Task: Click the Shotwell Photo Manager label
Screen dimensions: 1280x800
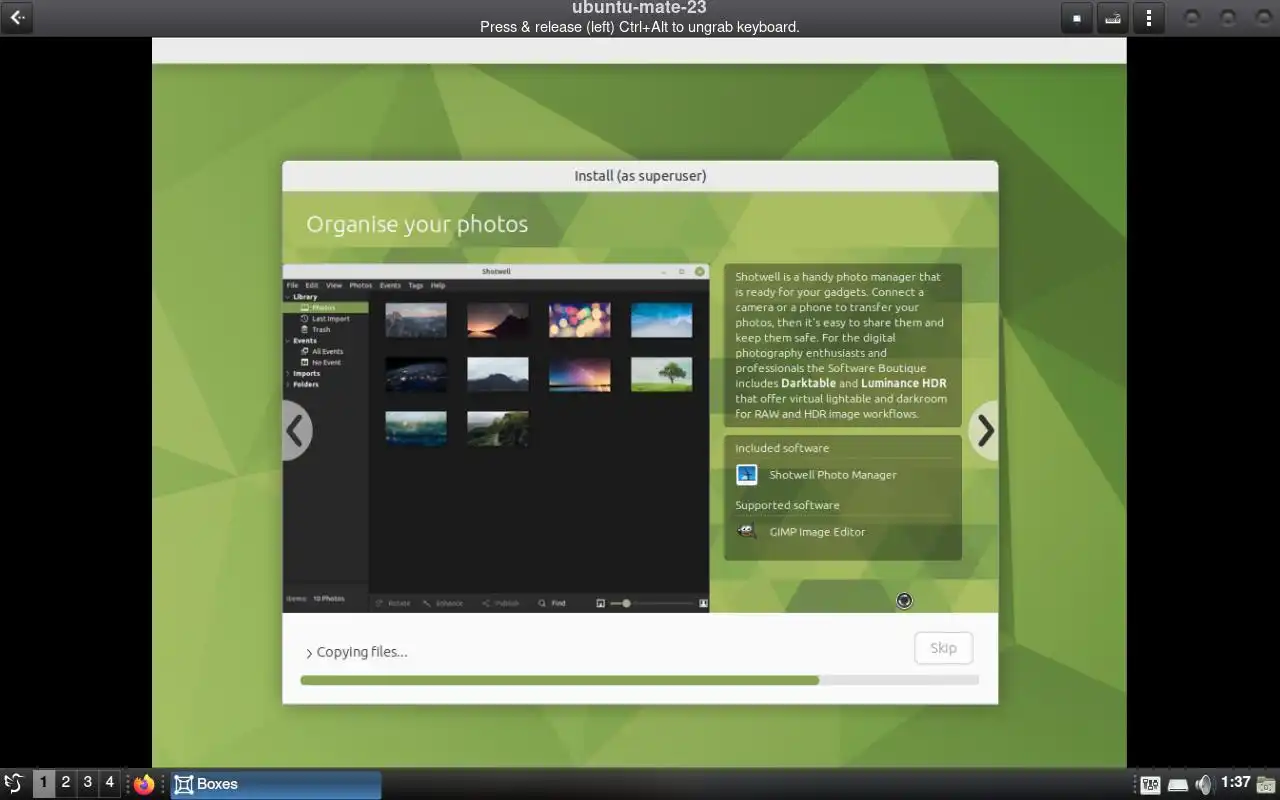Action: 833,475
